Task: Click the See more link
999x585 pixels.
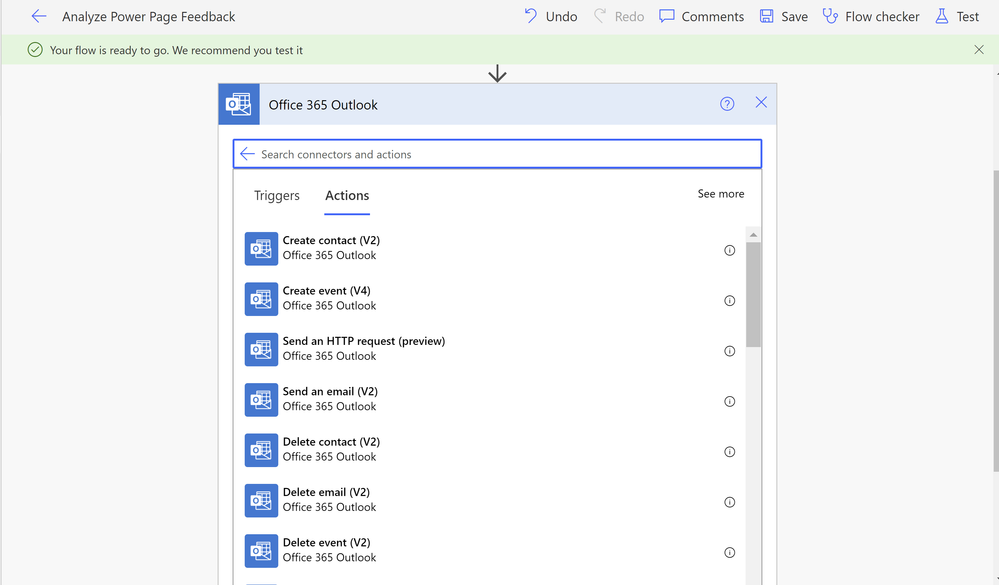Action: [x=721, y=194]
